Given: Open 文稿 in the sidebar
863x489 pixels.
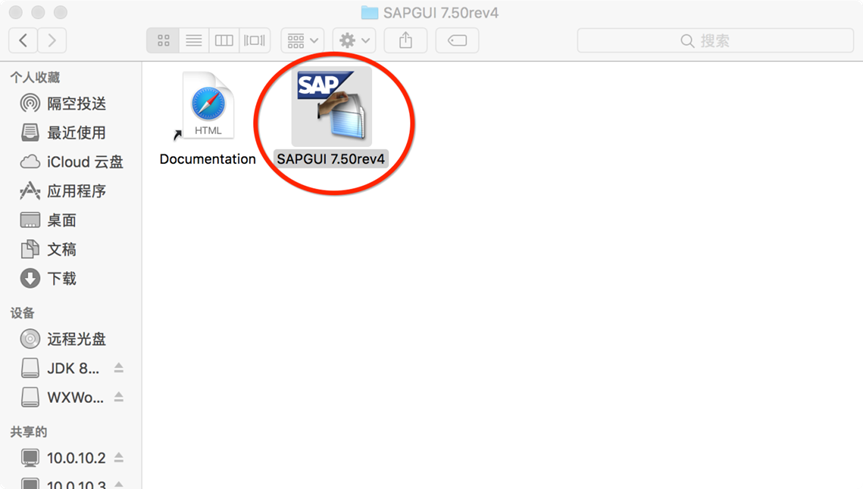Looking at the screenshot, I should coord(48,249).
